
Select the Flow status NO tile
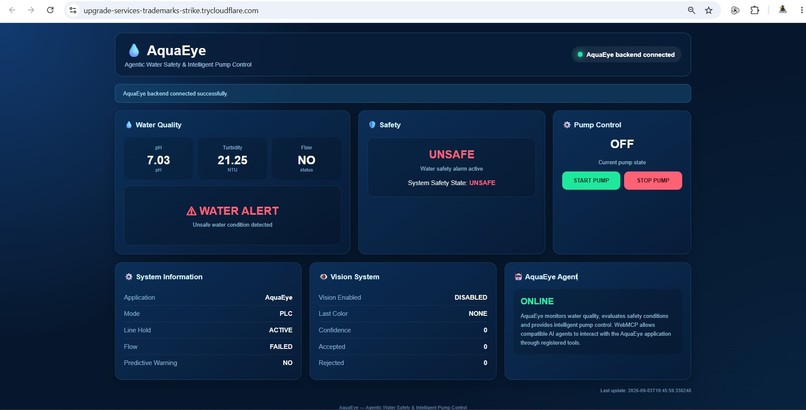tap(306, 159)
